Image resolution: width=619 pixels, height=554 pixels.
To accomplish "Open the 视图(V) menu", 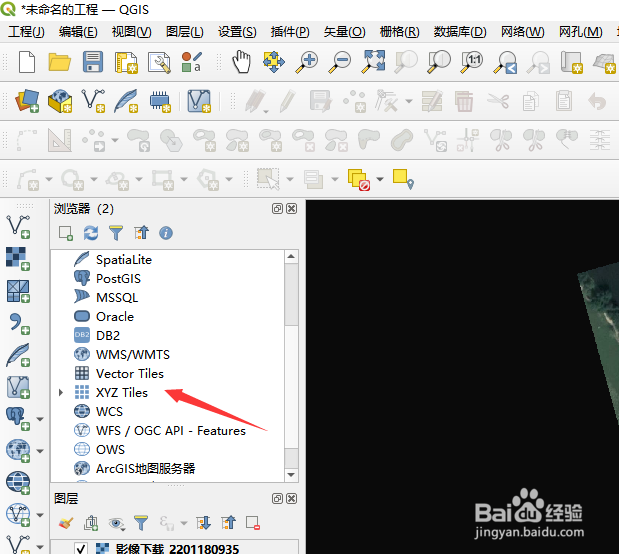I will [x=131, y=32].
